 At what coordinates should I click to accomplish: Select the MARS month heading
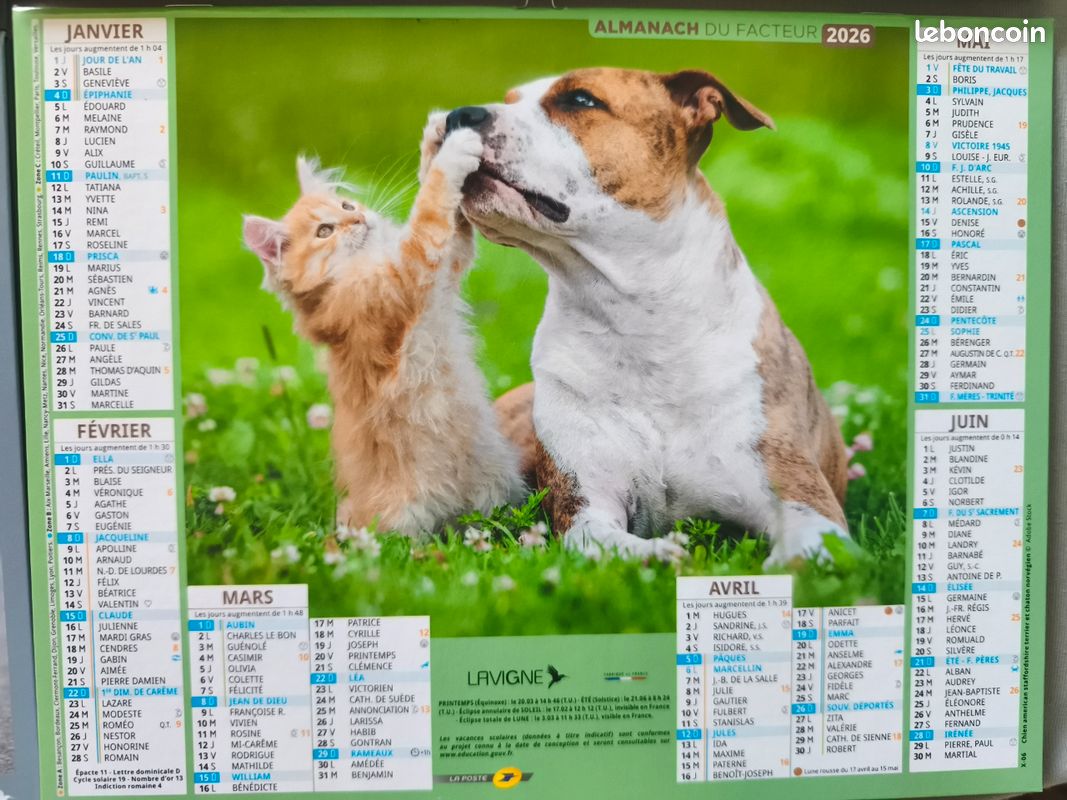pos(248,597)
